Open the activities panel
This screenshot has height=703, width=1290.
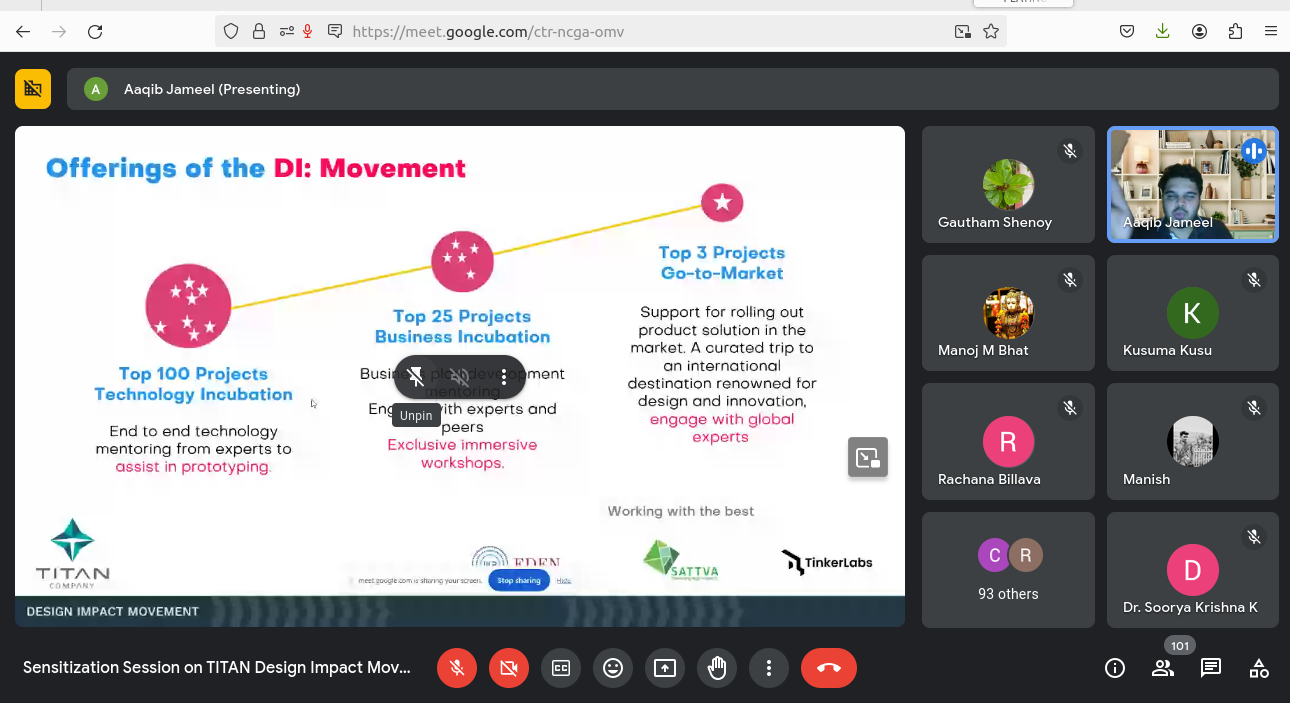pyautogui.click(x=1259, y=668)
